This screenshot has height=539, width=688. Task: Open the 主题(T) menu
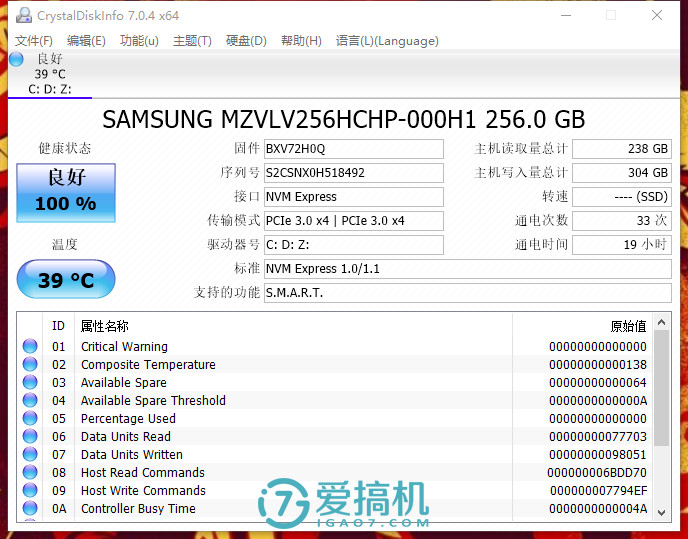[192, 41]
